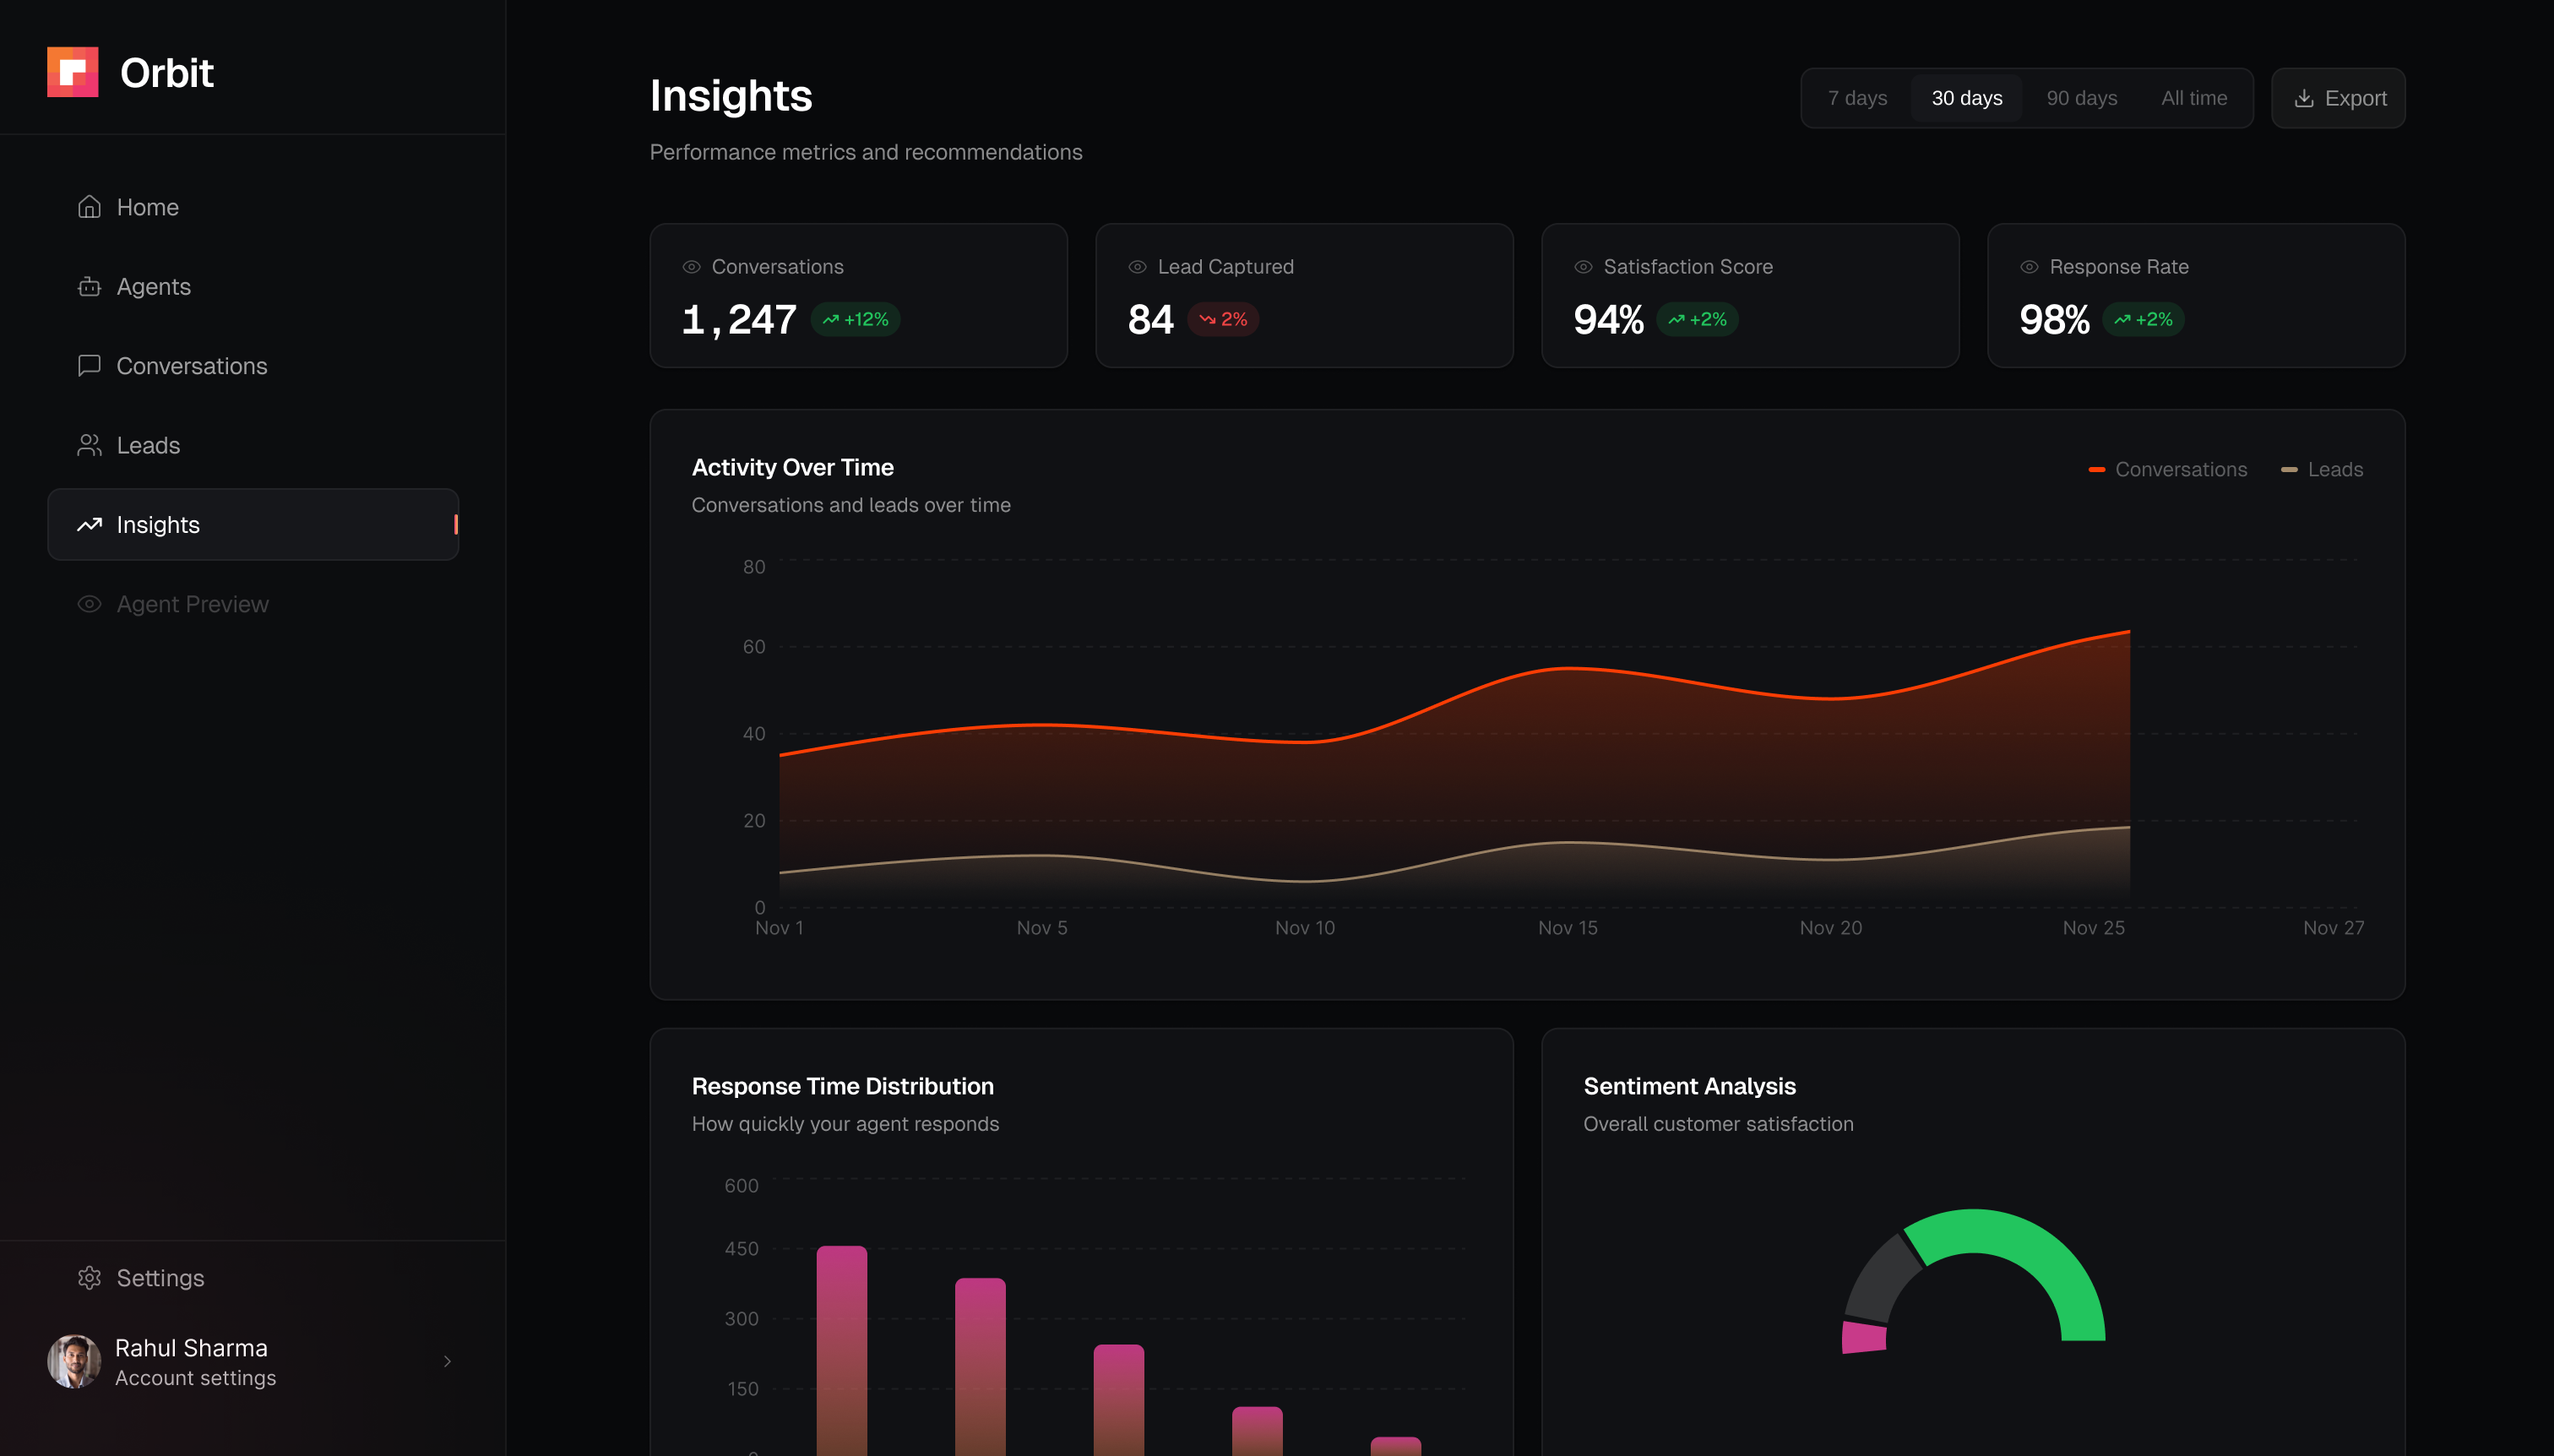Viewport: 2554px width, 1456px height.
Task: Select the Leads people icon
Action: pos(89,445)
